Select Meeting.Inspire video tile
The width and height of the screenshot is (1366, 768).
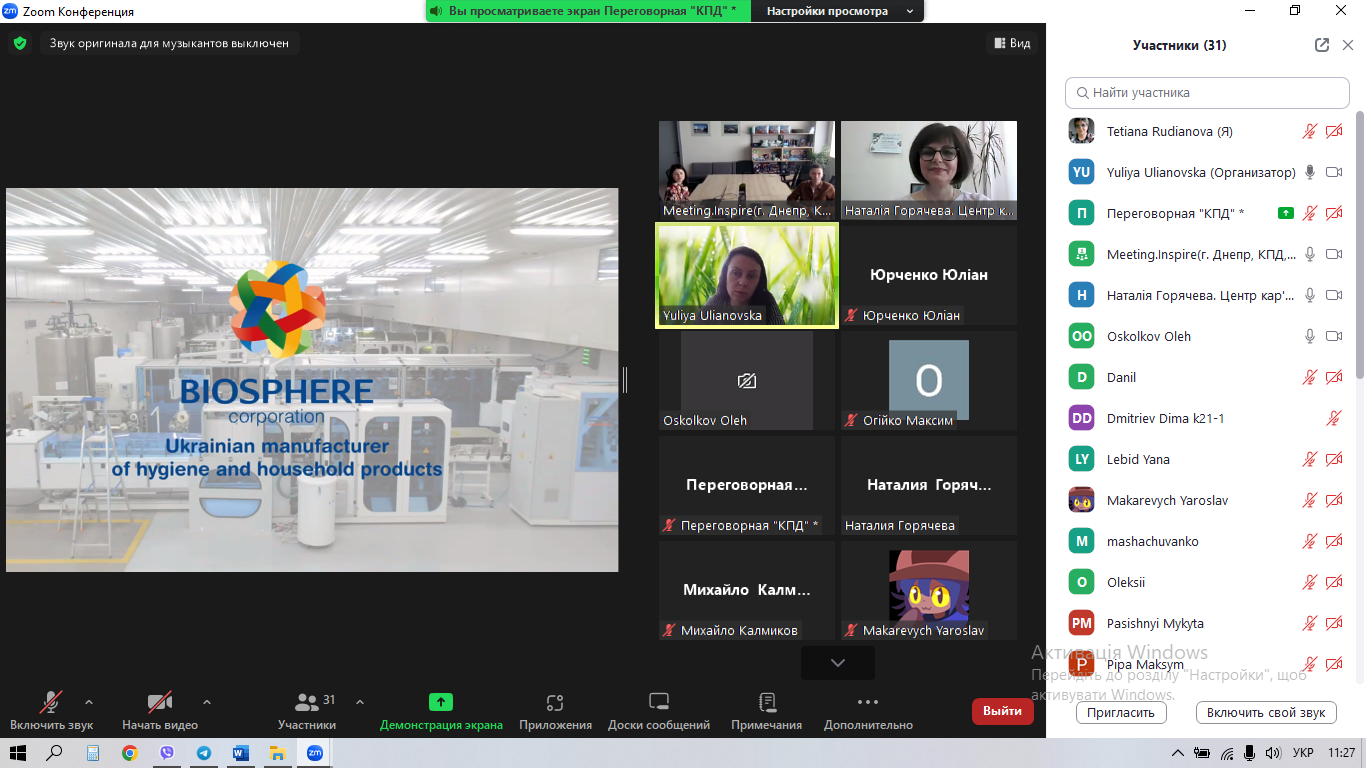747,170
